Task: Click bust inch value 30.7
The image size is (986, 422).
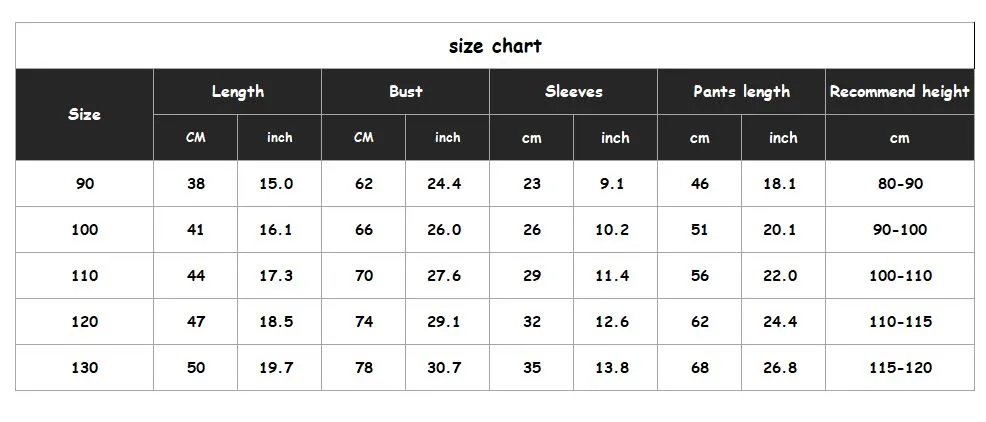Action: tap(447, 368)
